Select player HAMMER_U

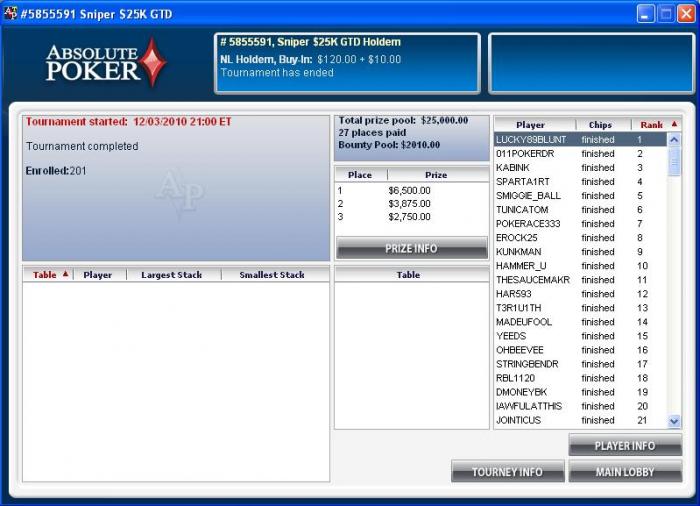[x=580, y=266]
